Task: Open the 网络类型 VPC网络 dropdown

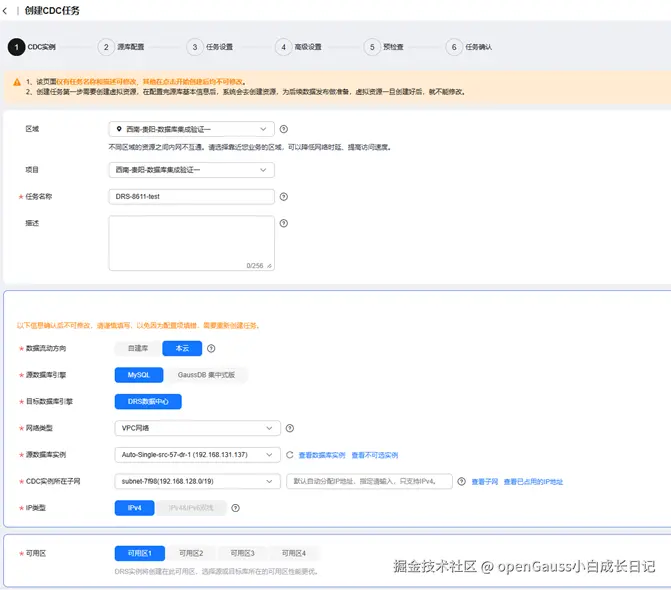Action: click(197, 428)
